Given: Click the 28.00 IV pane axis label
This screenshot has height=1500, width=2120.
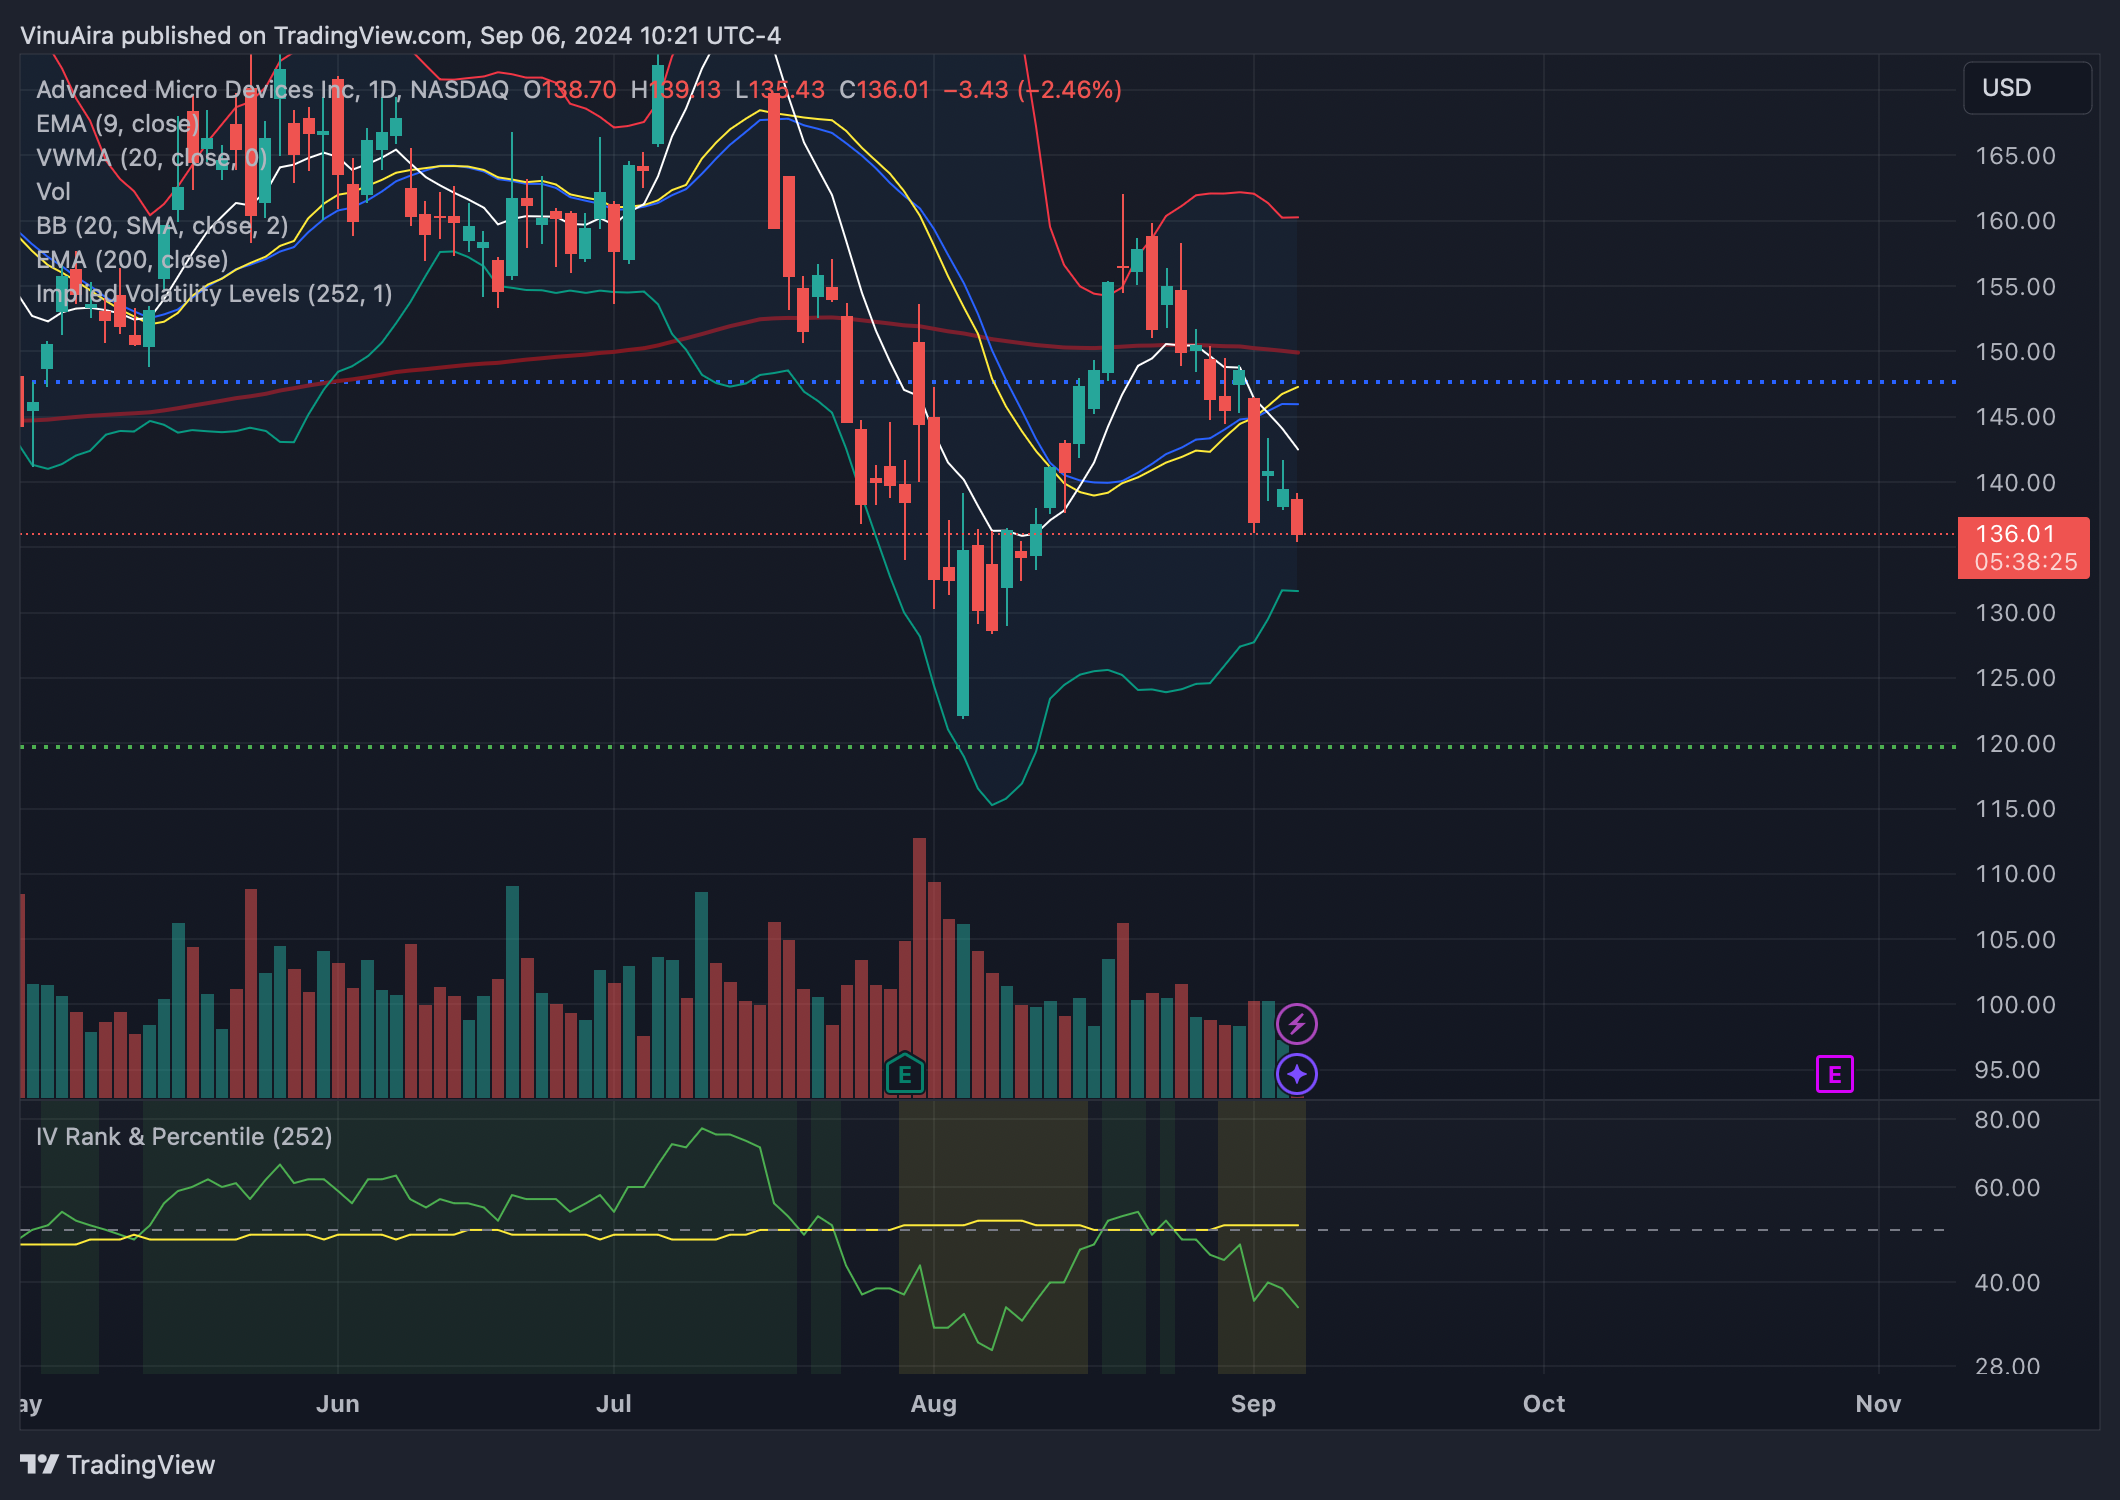Looking at the screenshot, I should click(2007, 1366).
